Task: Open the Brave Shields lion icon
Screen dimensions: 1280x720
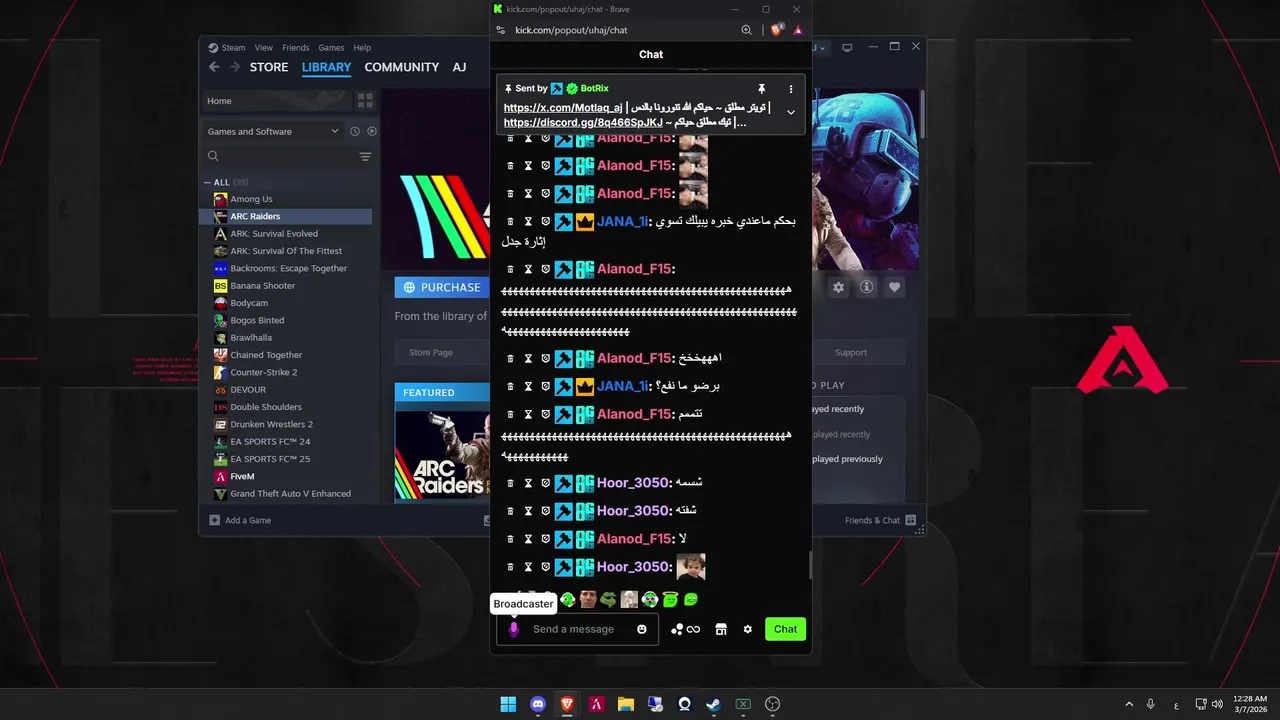Action: 776,30
